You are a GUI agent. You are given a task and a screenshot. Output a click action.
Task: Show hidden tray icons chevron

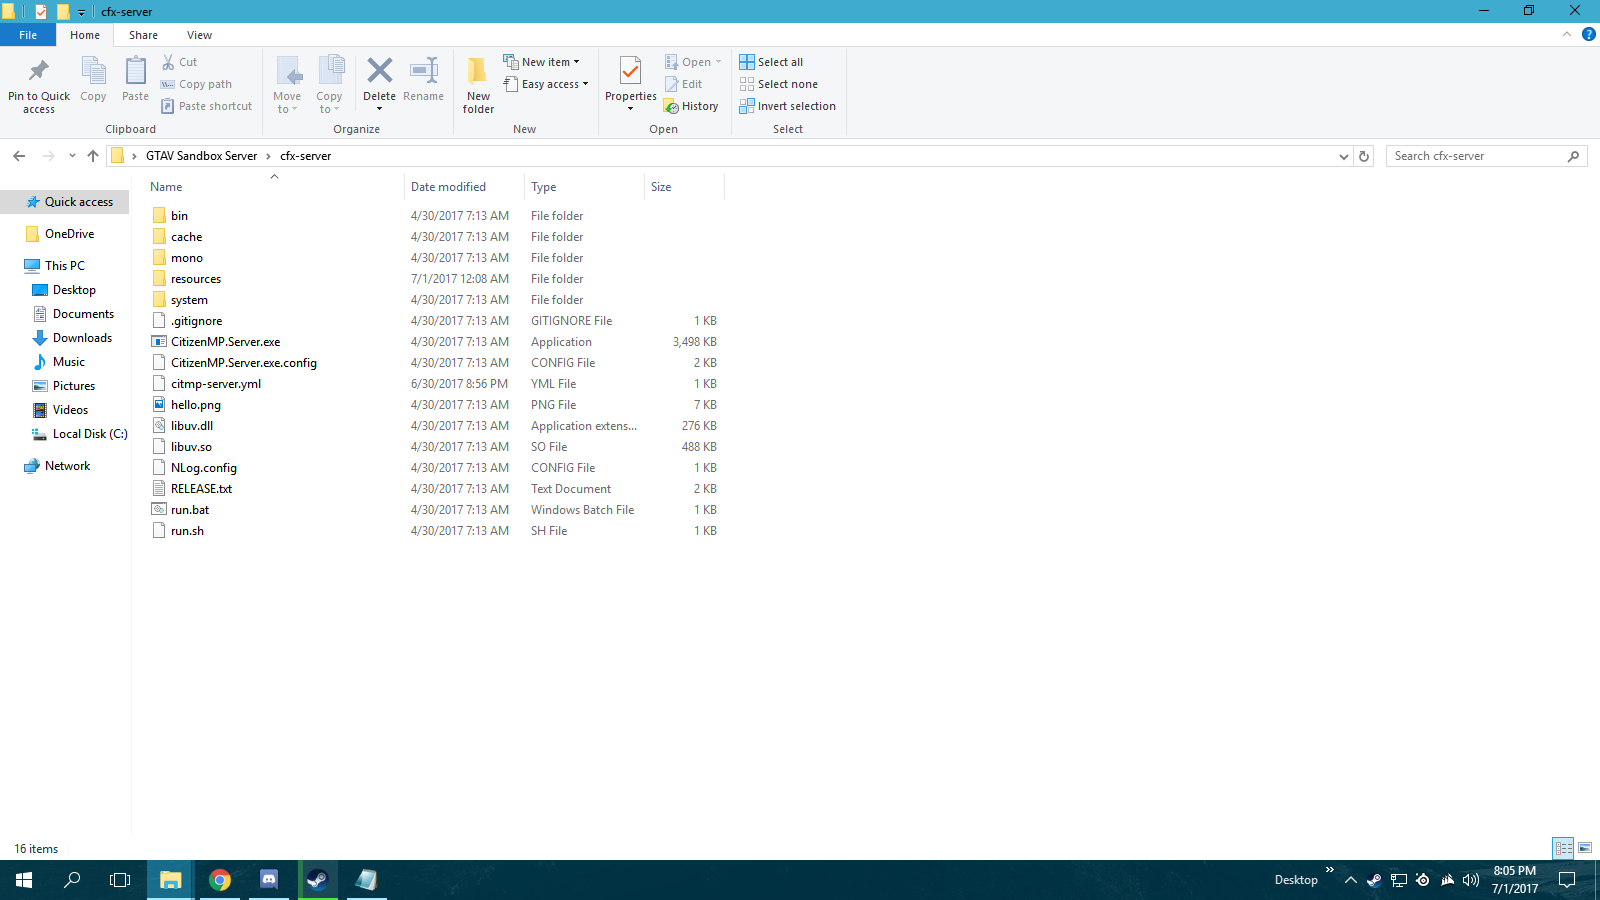pyautogui.click(x=1350, y=880)
